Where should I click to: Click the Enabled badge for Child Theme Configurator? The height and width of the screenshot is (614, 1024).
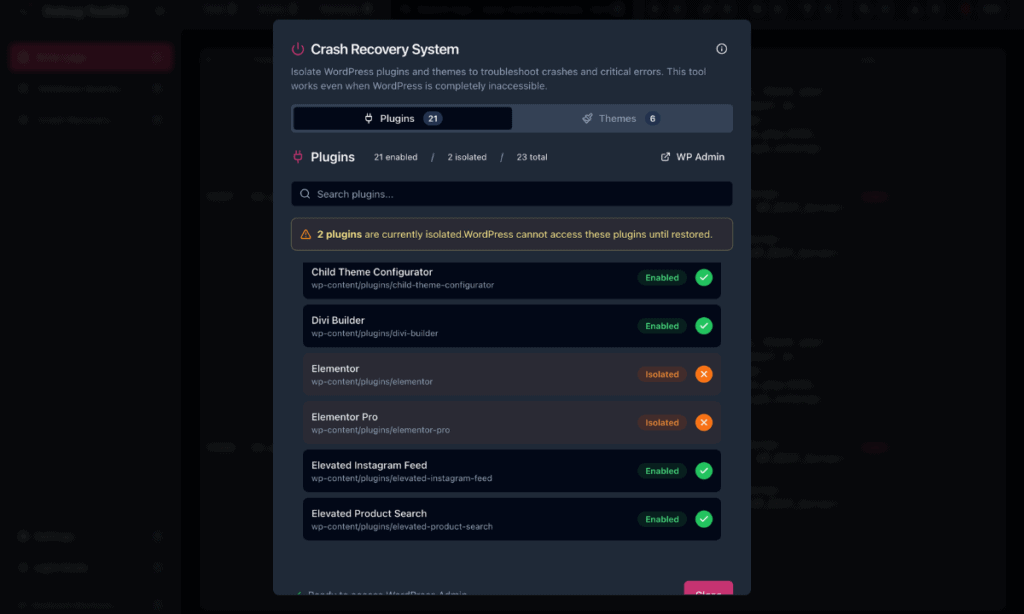click(x=662, y=278)
